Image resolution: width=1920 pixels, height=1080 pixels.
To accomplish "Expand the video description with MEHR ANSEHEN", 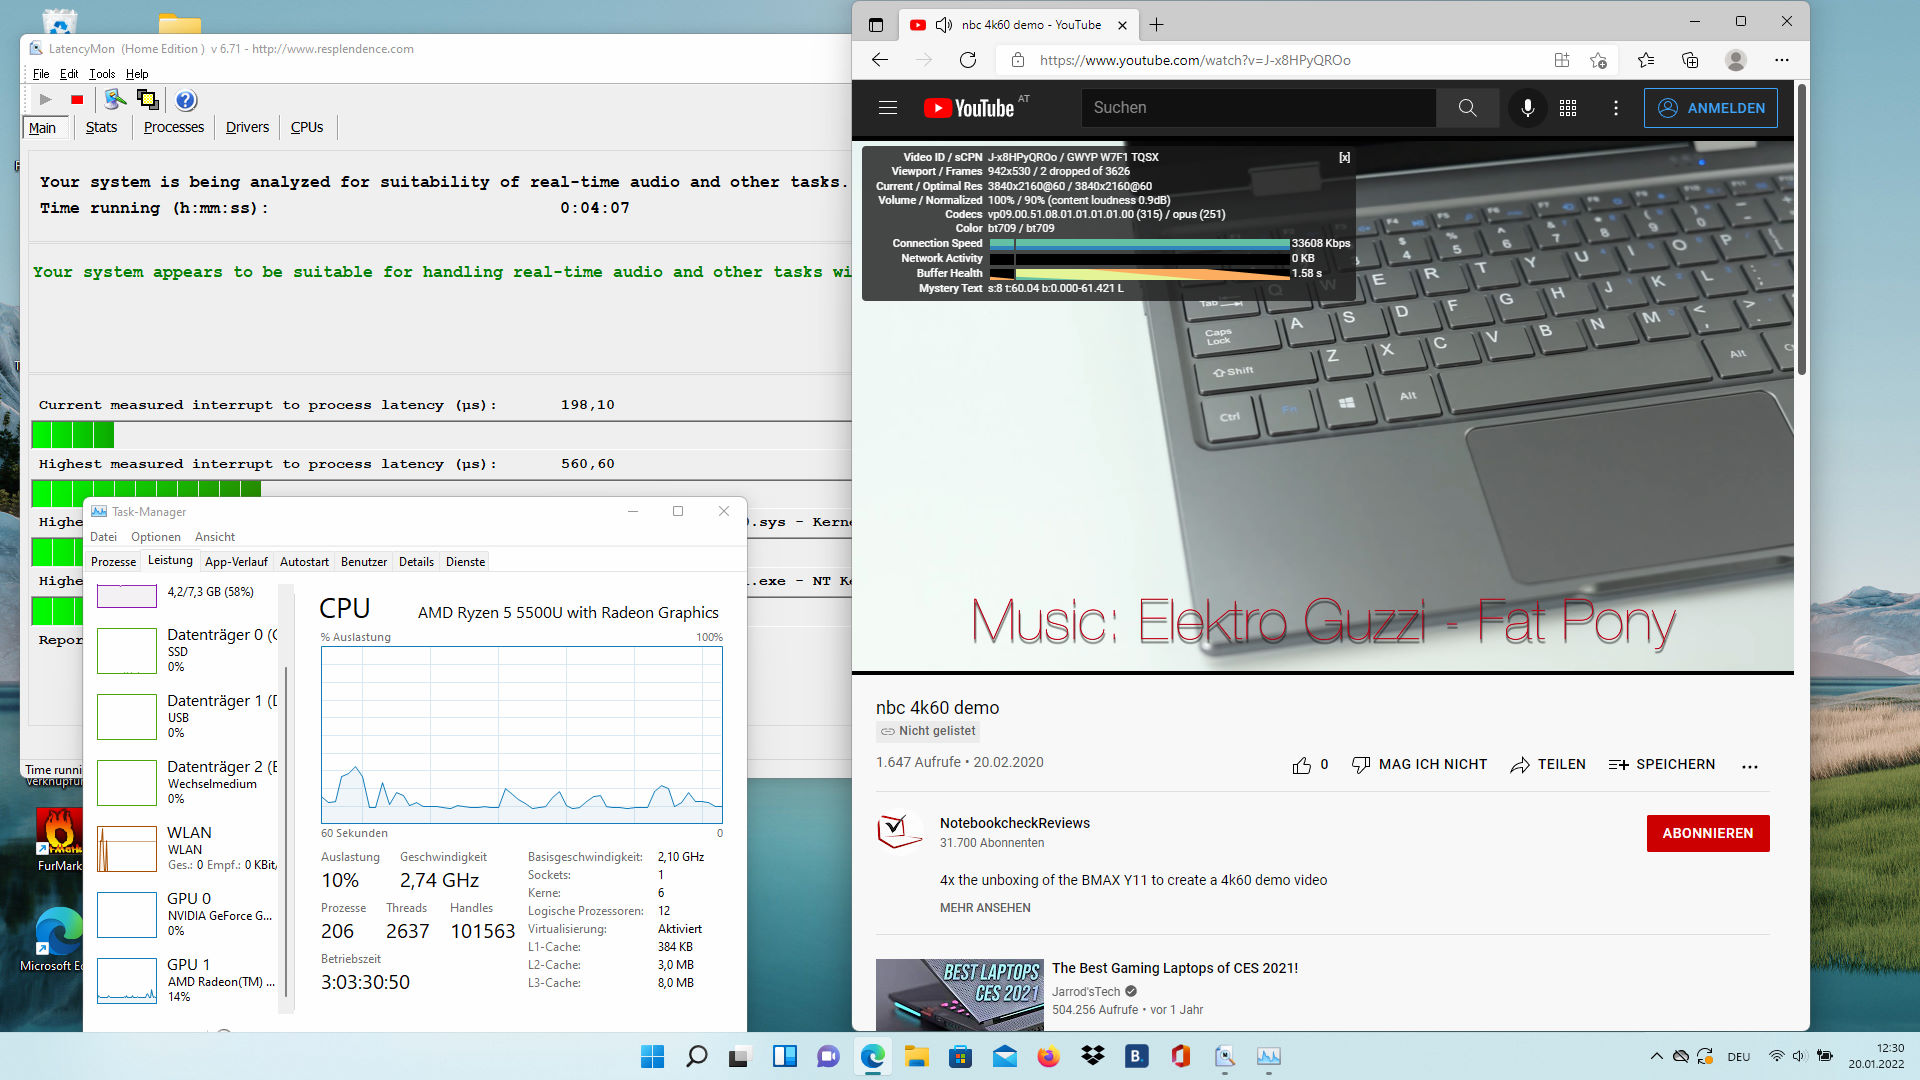I will click(x=984, y=908).
